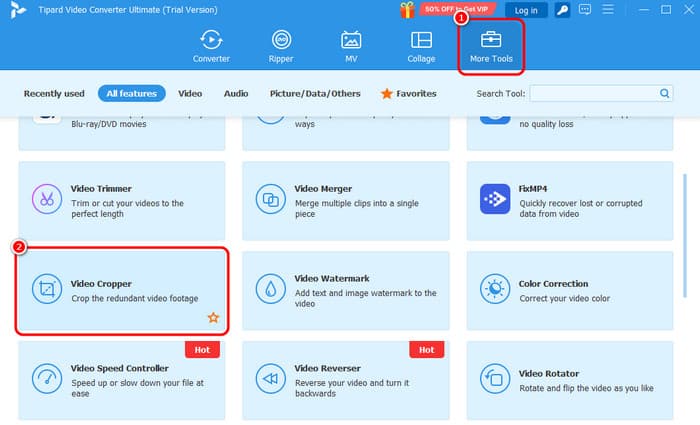Viewport: 700px width, 425px height.
Task: Click the Video Speed Controller gauge icon
Action: pos(47,379)
